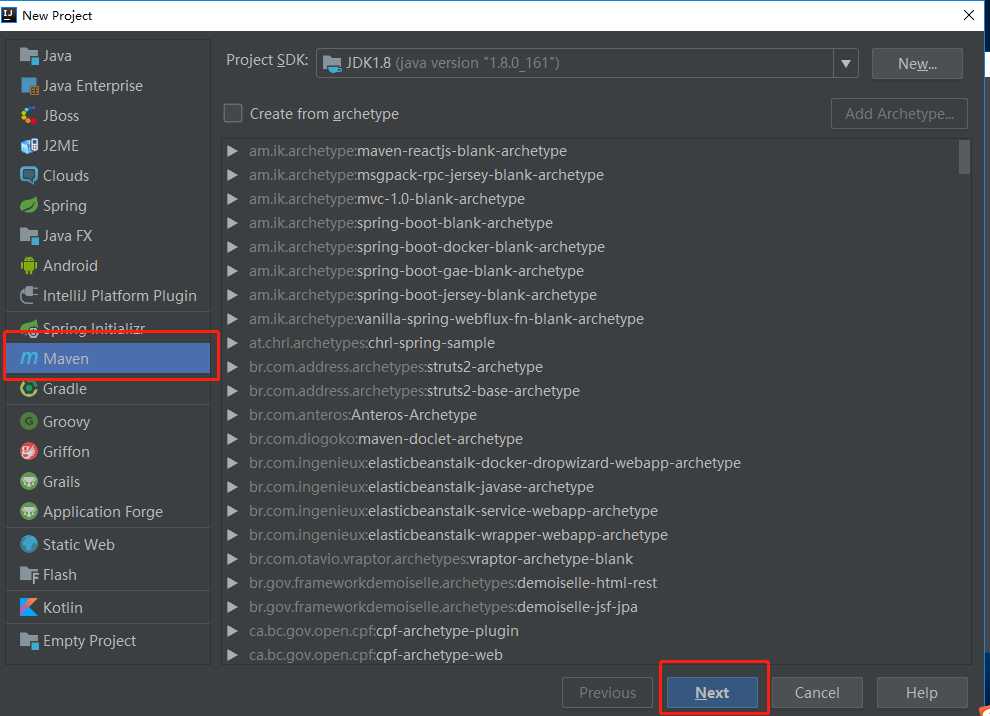Select the Java FX icon

(x=29, y=236)
